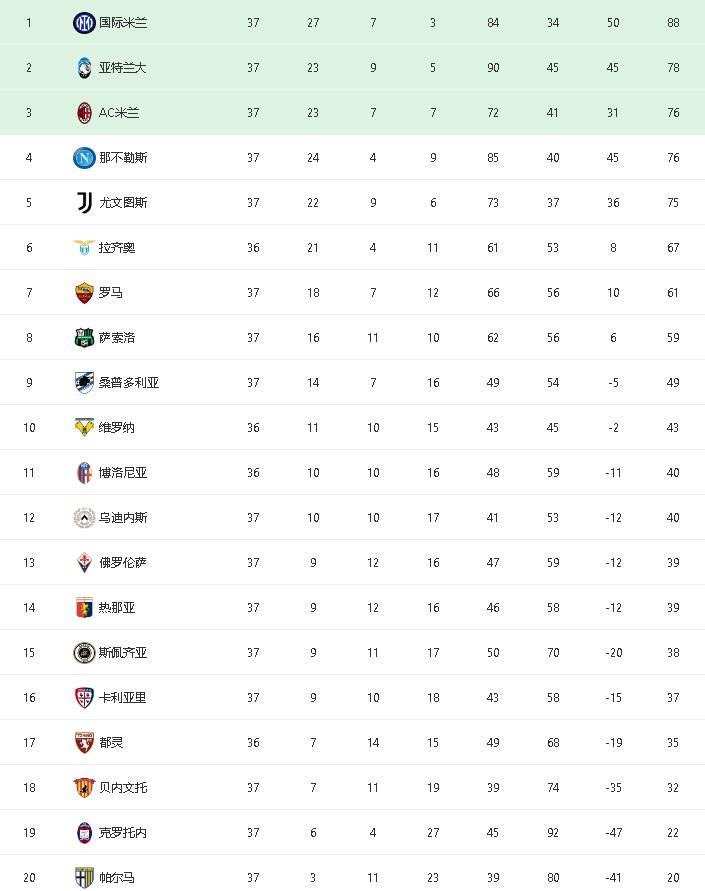The height and width of the screenshot is (891, 705).
Task: Click the Atalanta team logo
Action: pos(84,68)
